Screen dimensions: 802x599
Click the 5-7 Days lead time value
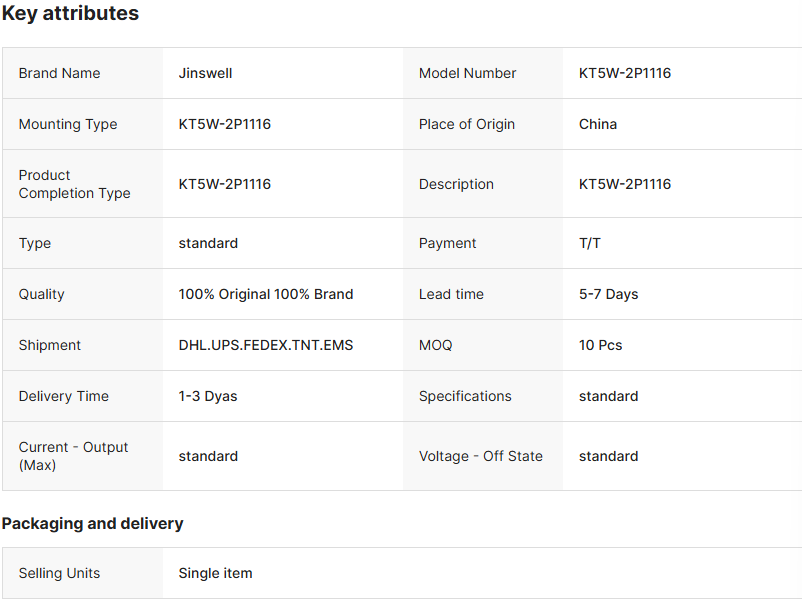[x=608, y=294]
